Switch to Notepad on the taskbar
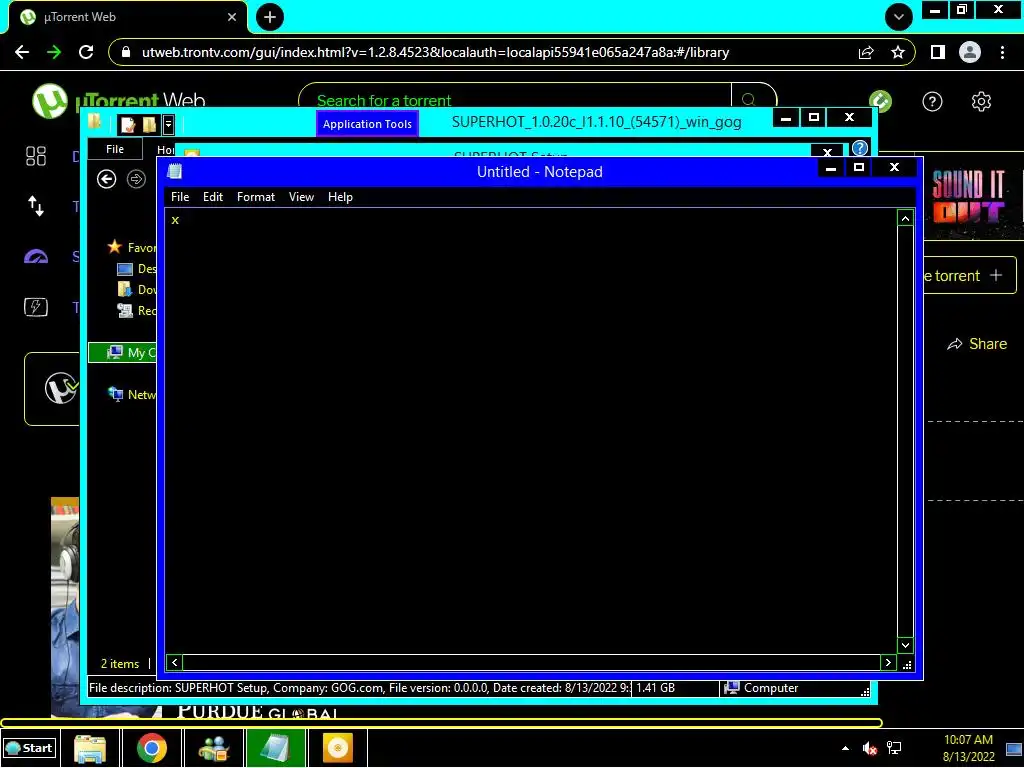This screenshot has height=768, width=1024. (x=276, y=748)
